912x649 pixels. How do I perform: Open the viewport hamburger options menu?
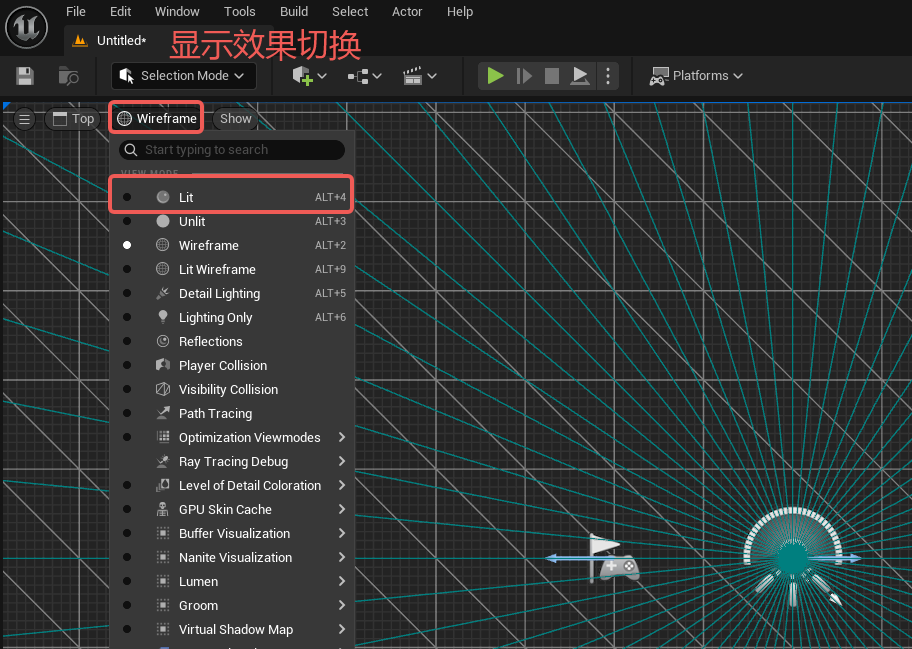[24, 119]
